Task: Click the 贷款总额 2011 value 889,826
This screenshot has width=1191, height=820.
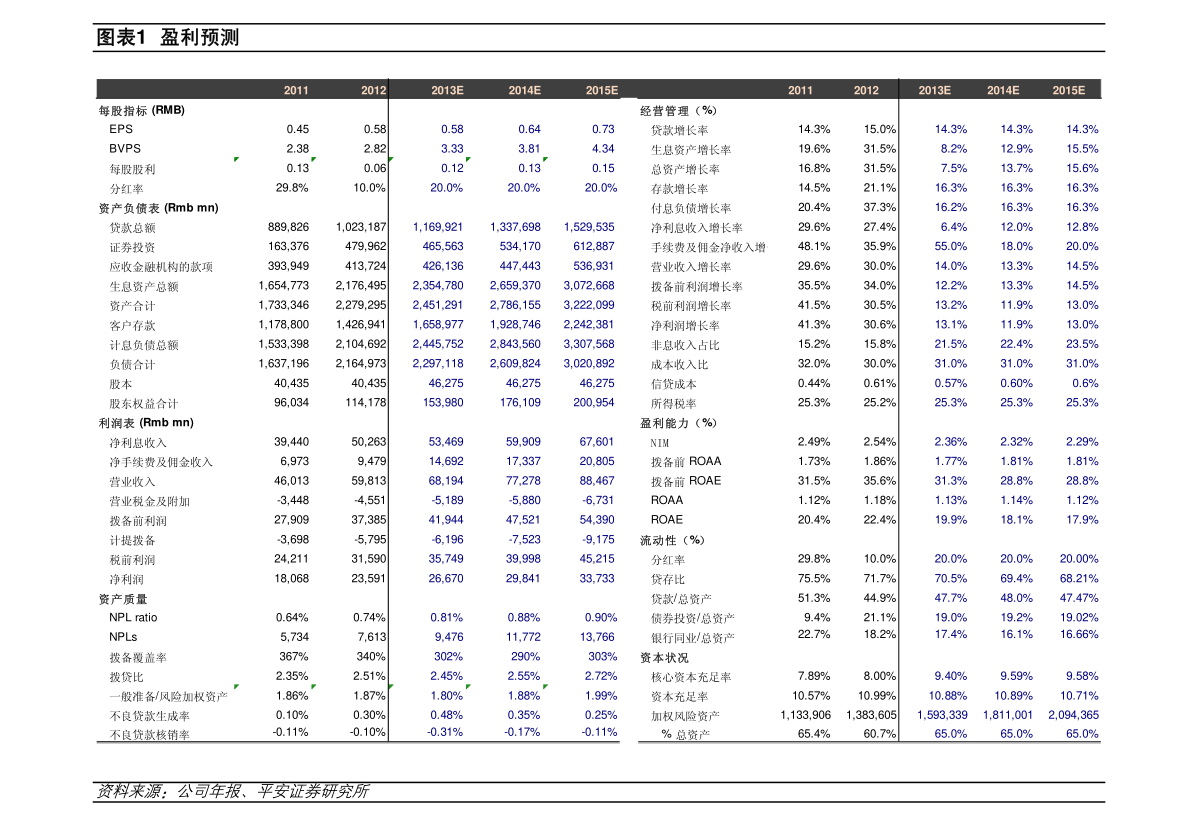Action: (x=288, y=228)
